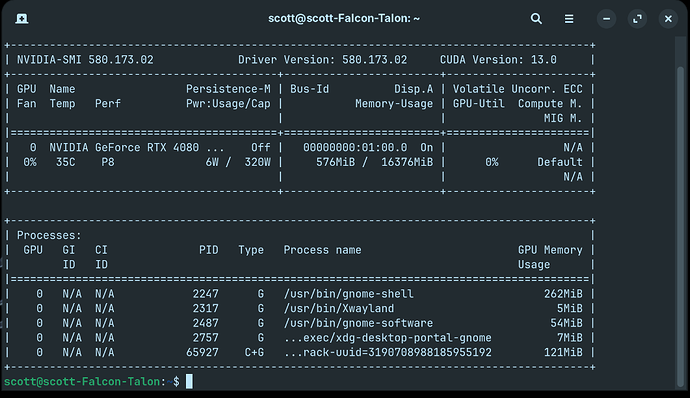Click PID 2247 in the process list
Image resolution: width=690 pixels, height=398 pixels.
point(206,294)
